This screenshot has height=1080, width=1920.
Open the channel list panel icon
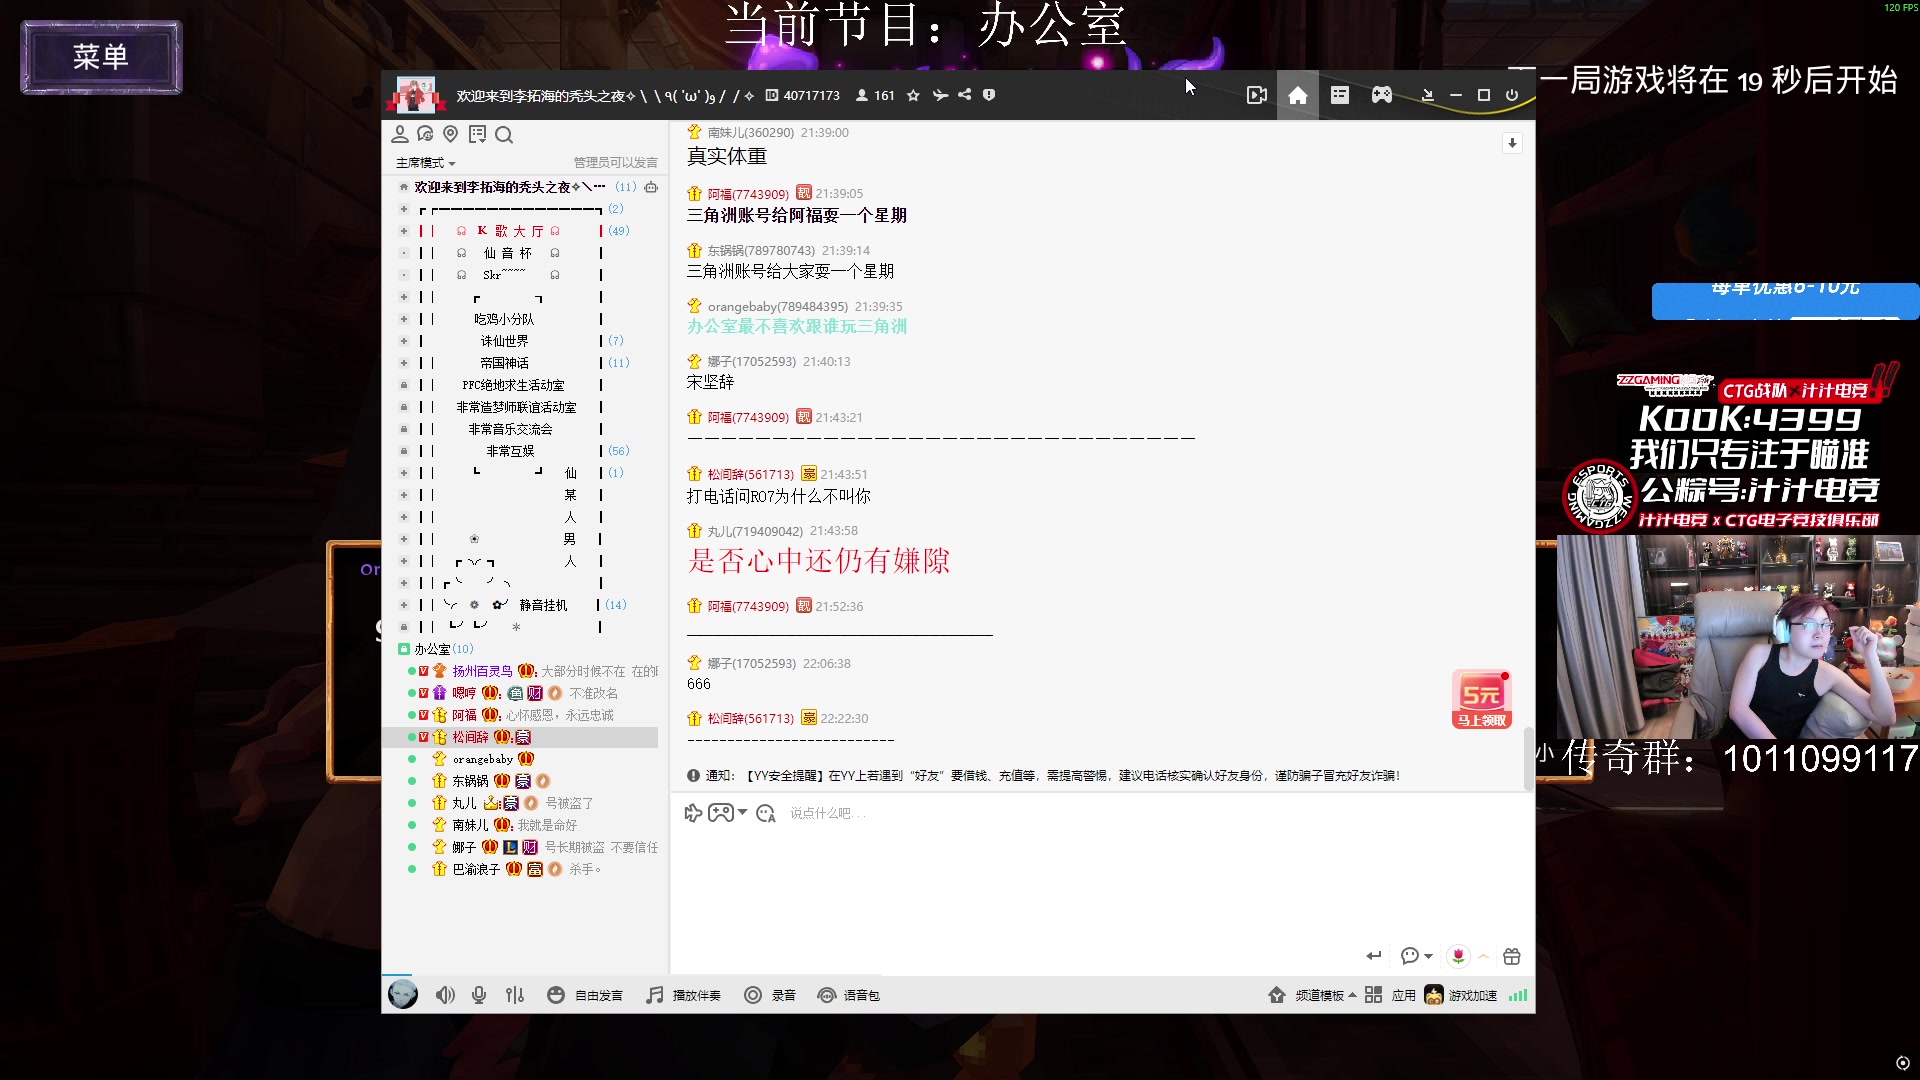click(x=1340, y=95)
